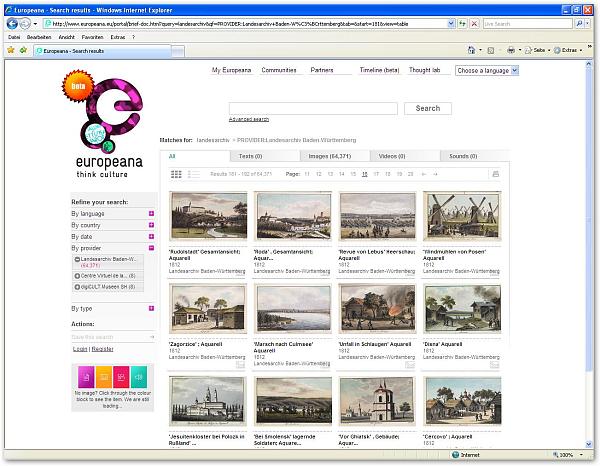Click the browser Forward arrow button
600x466 pixels.
(x=25, y=24)
